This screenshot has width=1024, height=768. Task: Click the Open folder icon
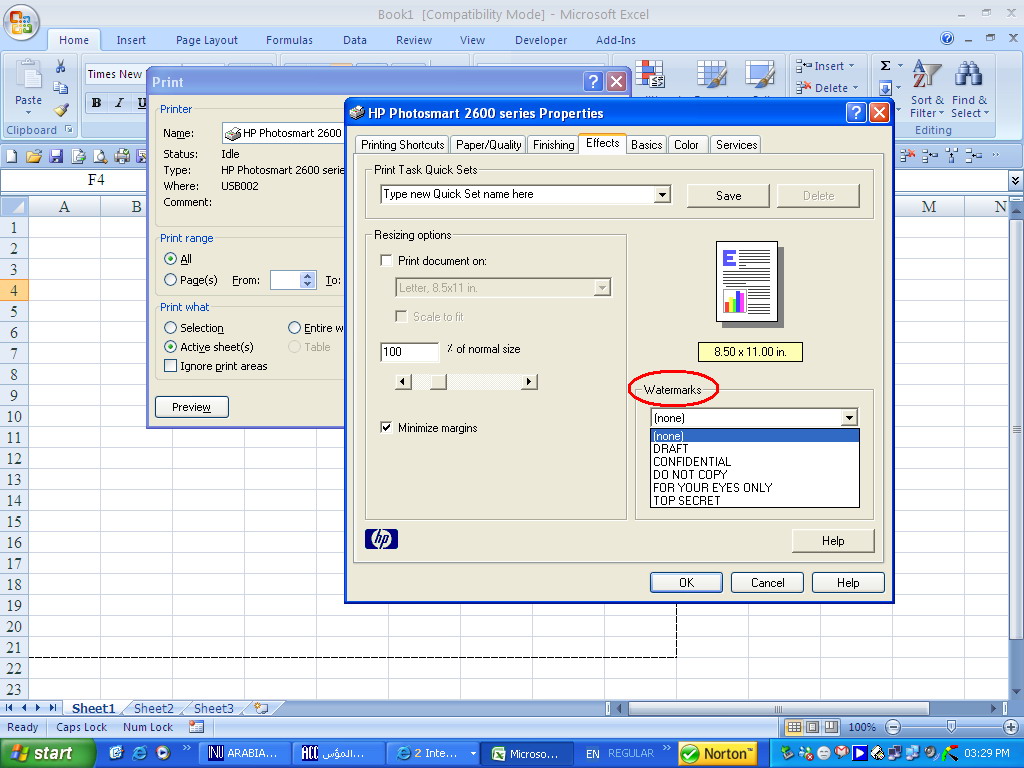point(33,155)
